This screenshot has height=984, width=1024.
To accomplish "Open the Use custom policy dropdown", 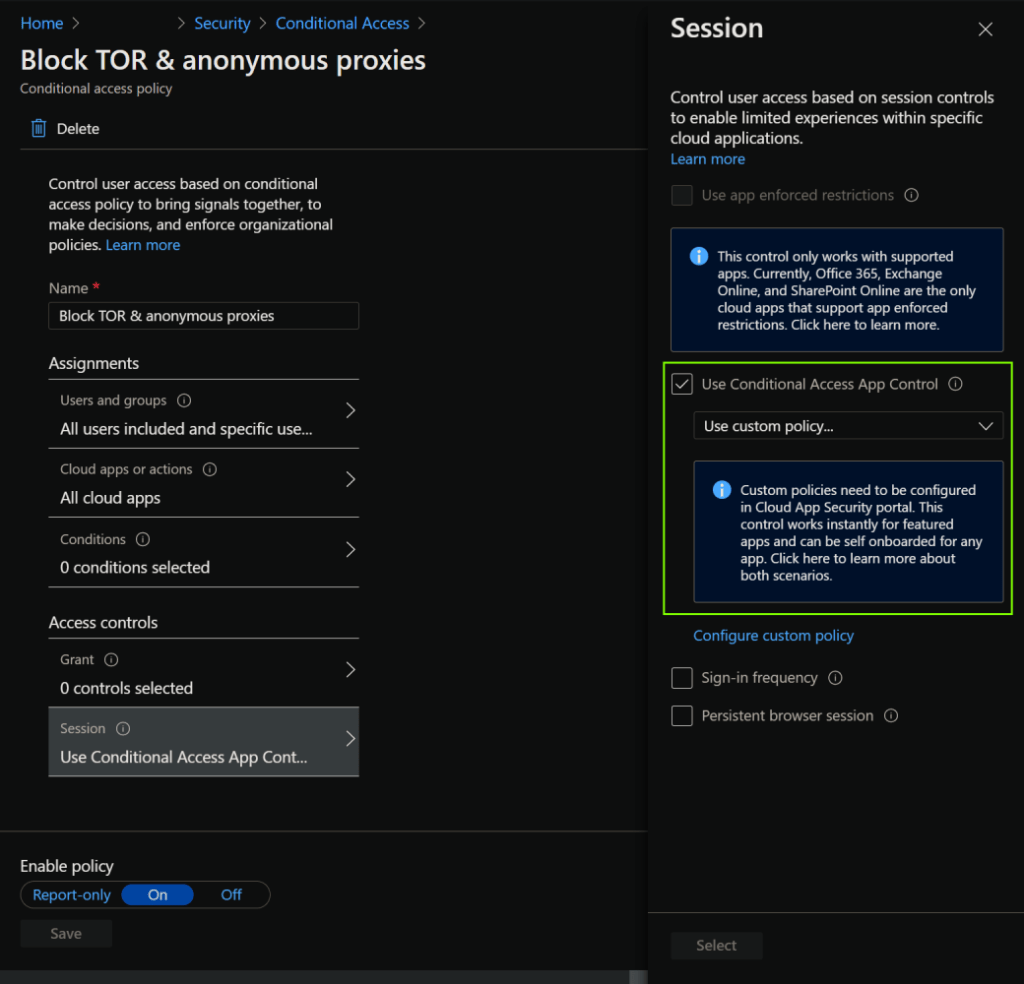I will pos(848,425).
